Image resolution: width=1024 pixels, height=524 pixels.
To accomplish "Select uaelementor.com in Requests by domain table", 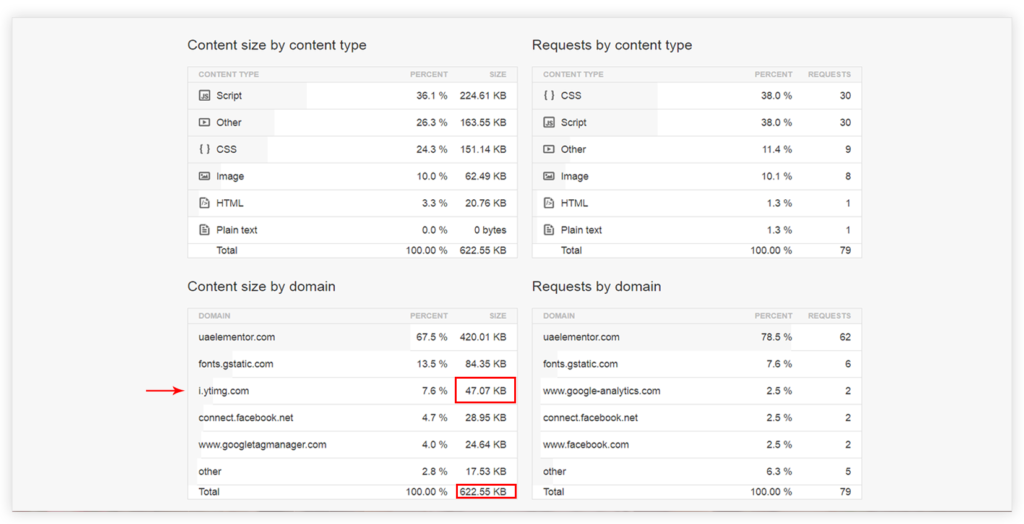I will pos(581,337).
